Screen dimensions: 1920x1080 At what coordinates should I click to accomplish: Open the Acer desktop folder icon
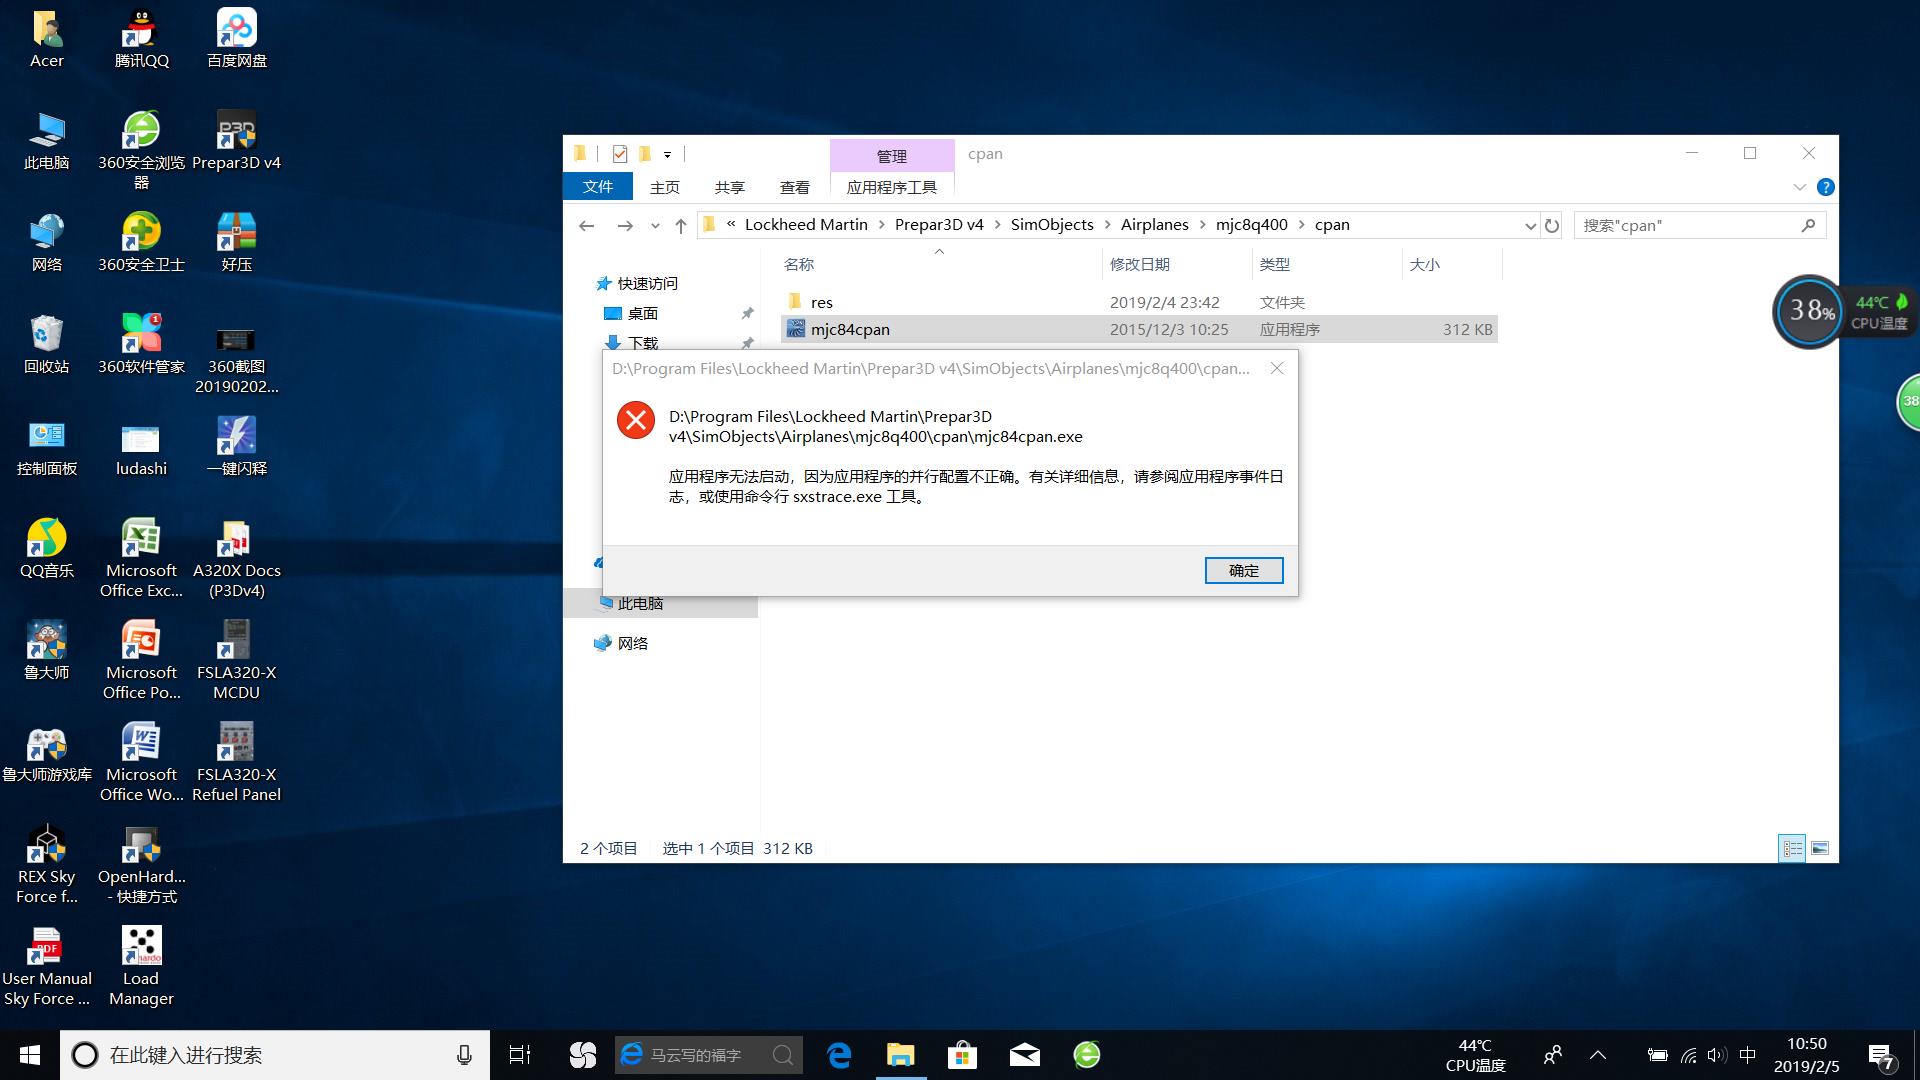[47, 38]
